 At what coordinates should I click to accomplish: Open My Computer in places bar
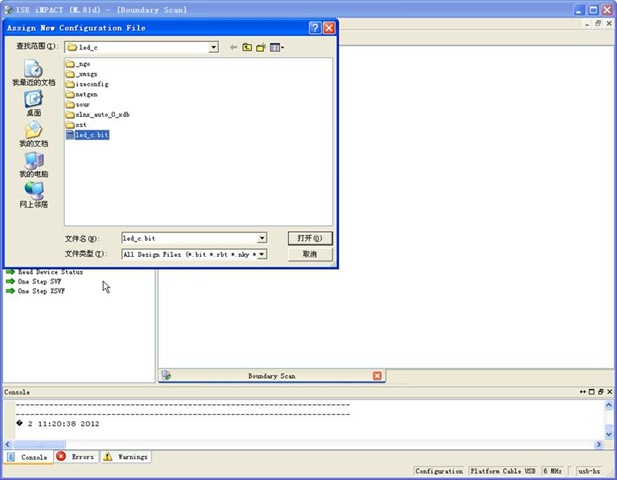pyautogui.click(x=33, y=164)
